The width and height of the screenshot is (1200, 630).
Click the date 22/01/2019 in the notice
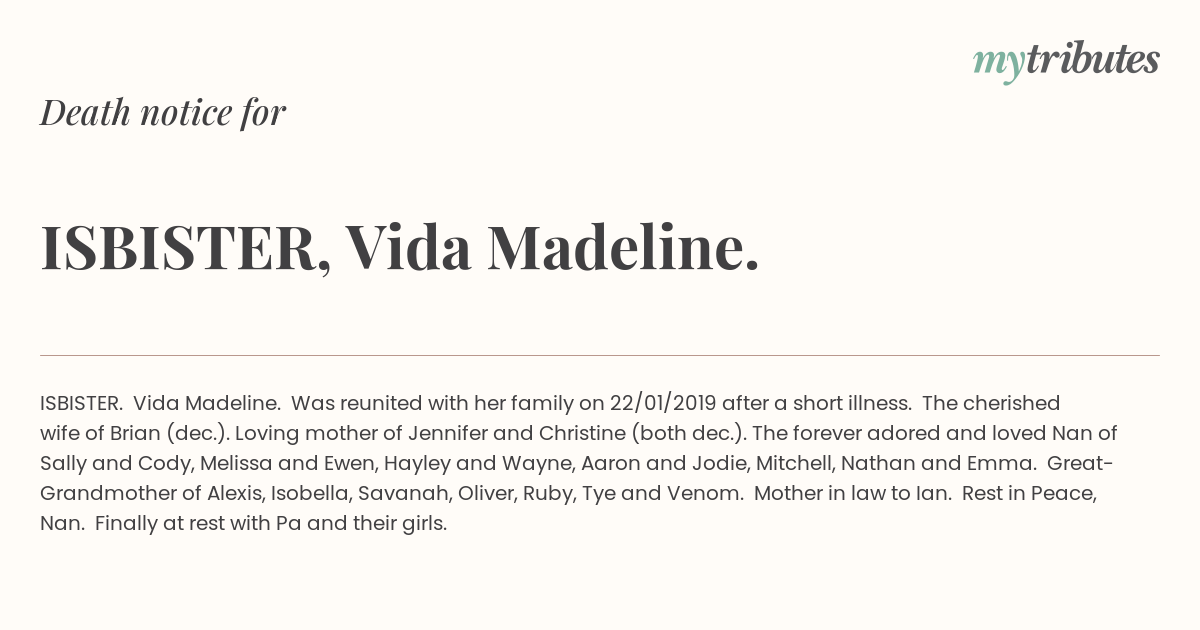tap(663, 404)
